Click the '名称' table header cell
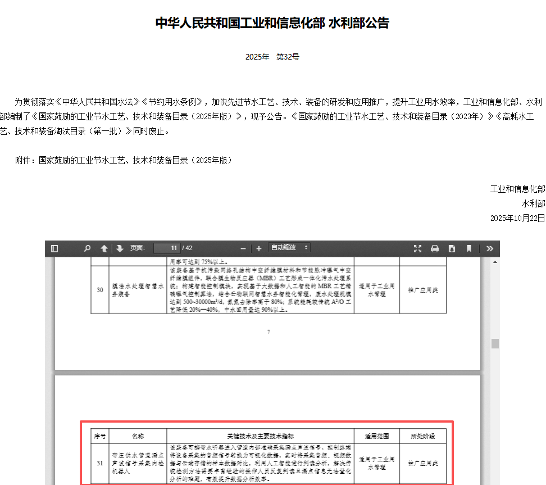The image size is (546, 485). (138, 436)
